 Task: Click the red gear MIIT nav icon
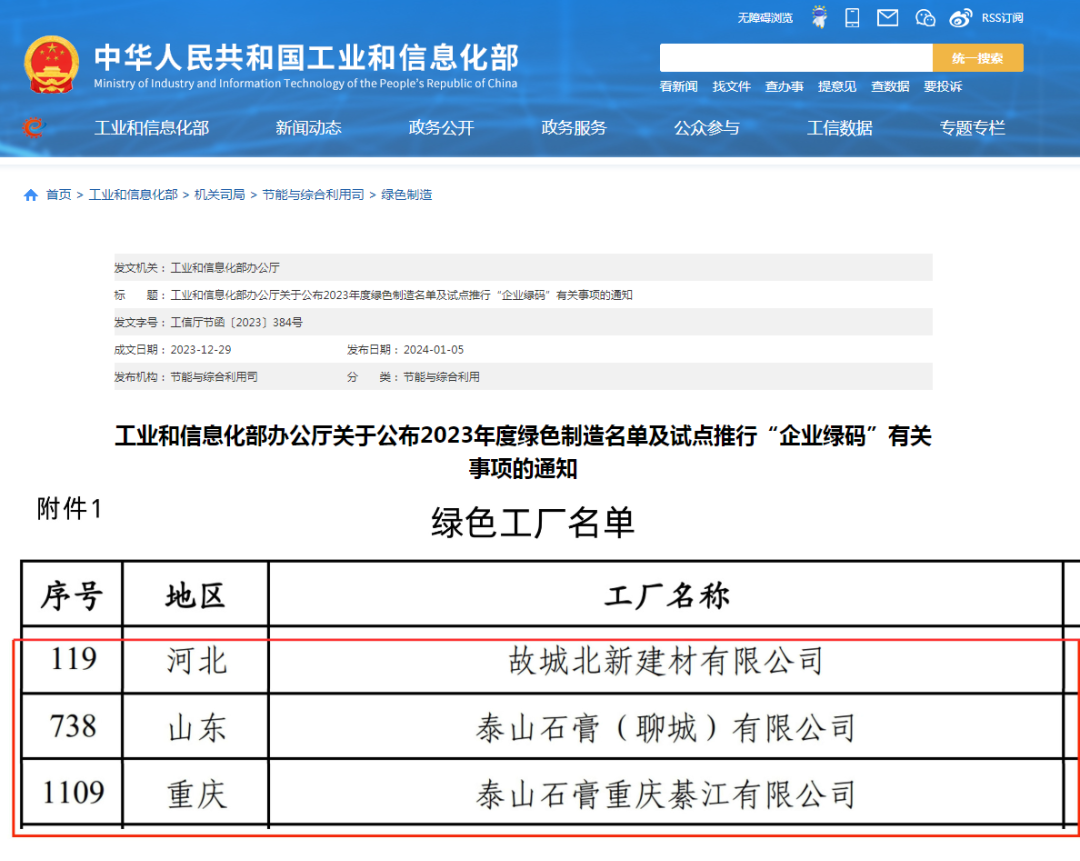click(34, 127)
